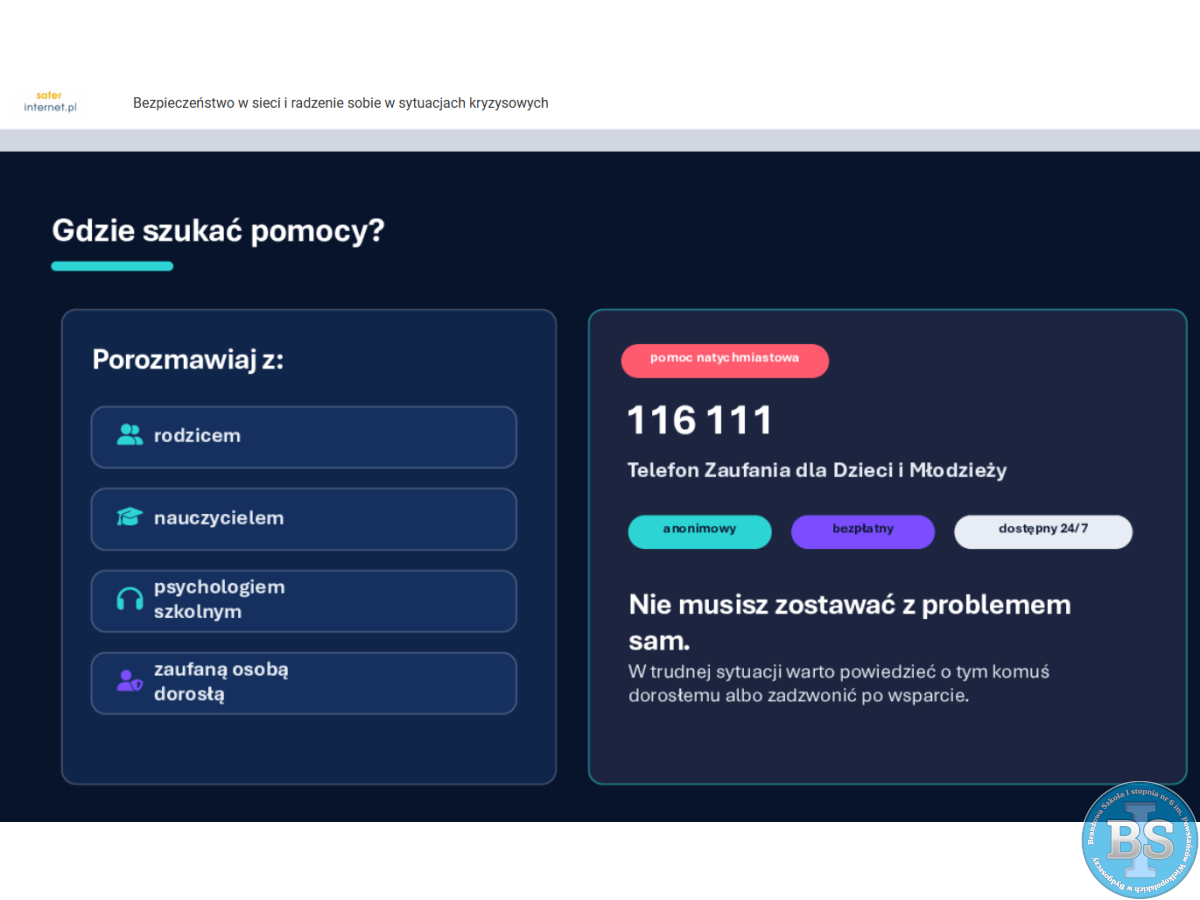The image size is (1200, 900).
Task: Click the purple bezpłatny tag
Action: tap(863, 531)
